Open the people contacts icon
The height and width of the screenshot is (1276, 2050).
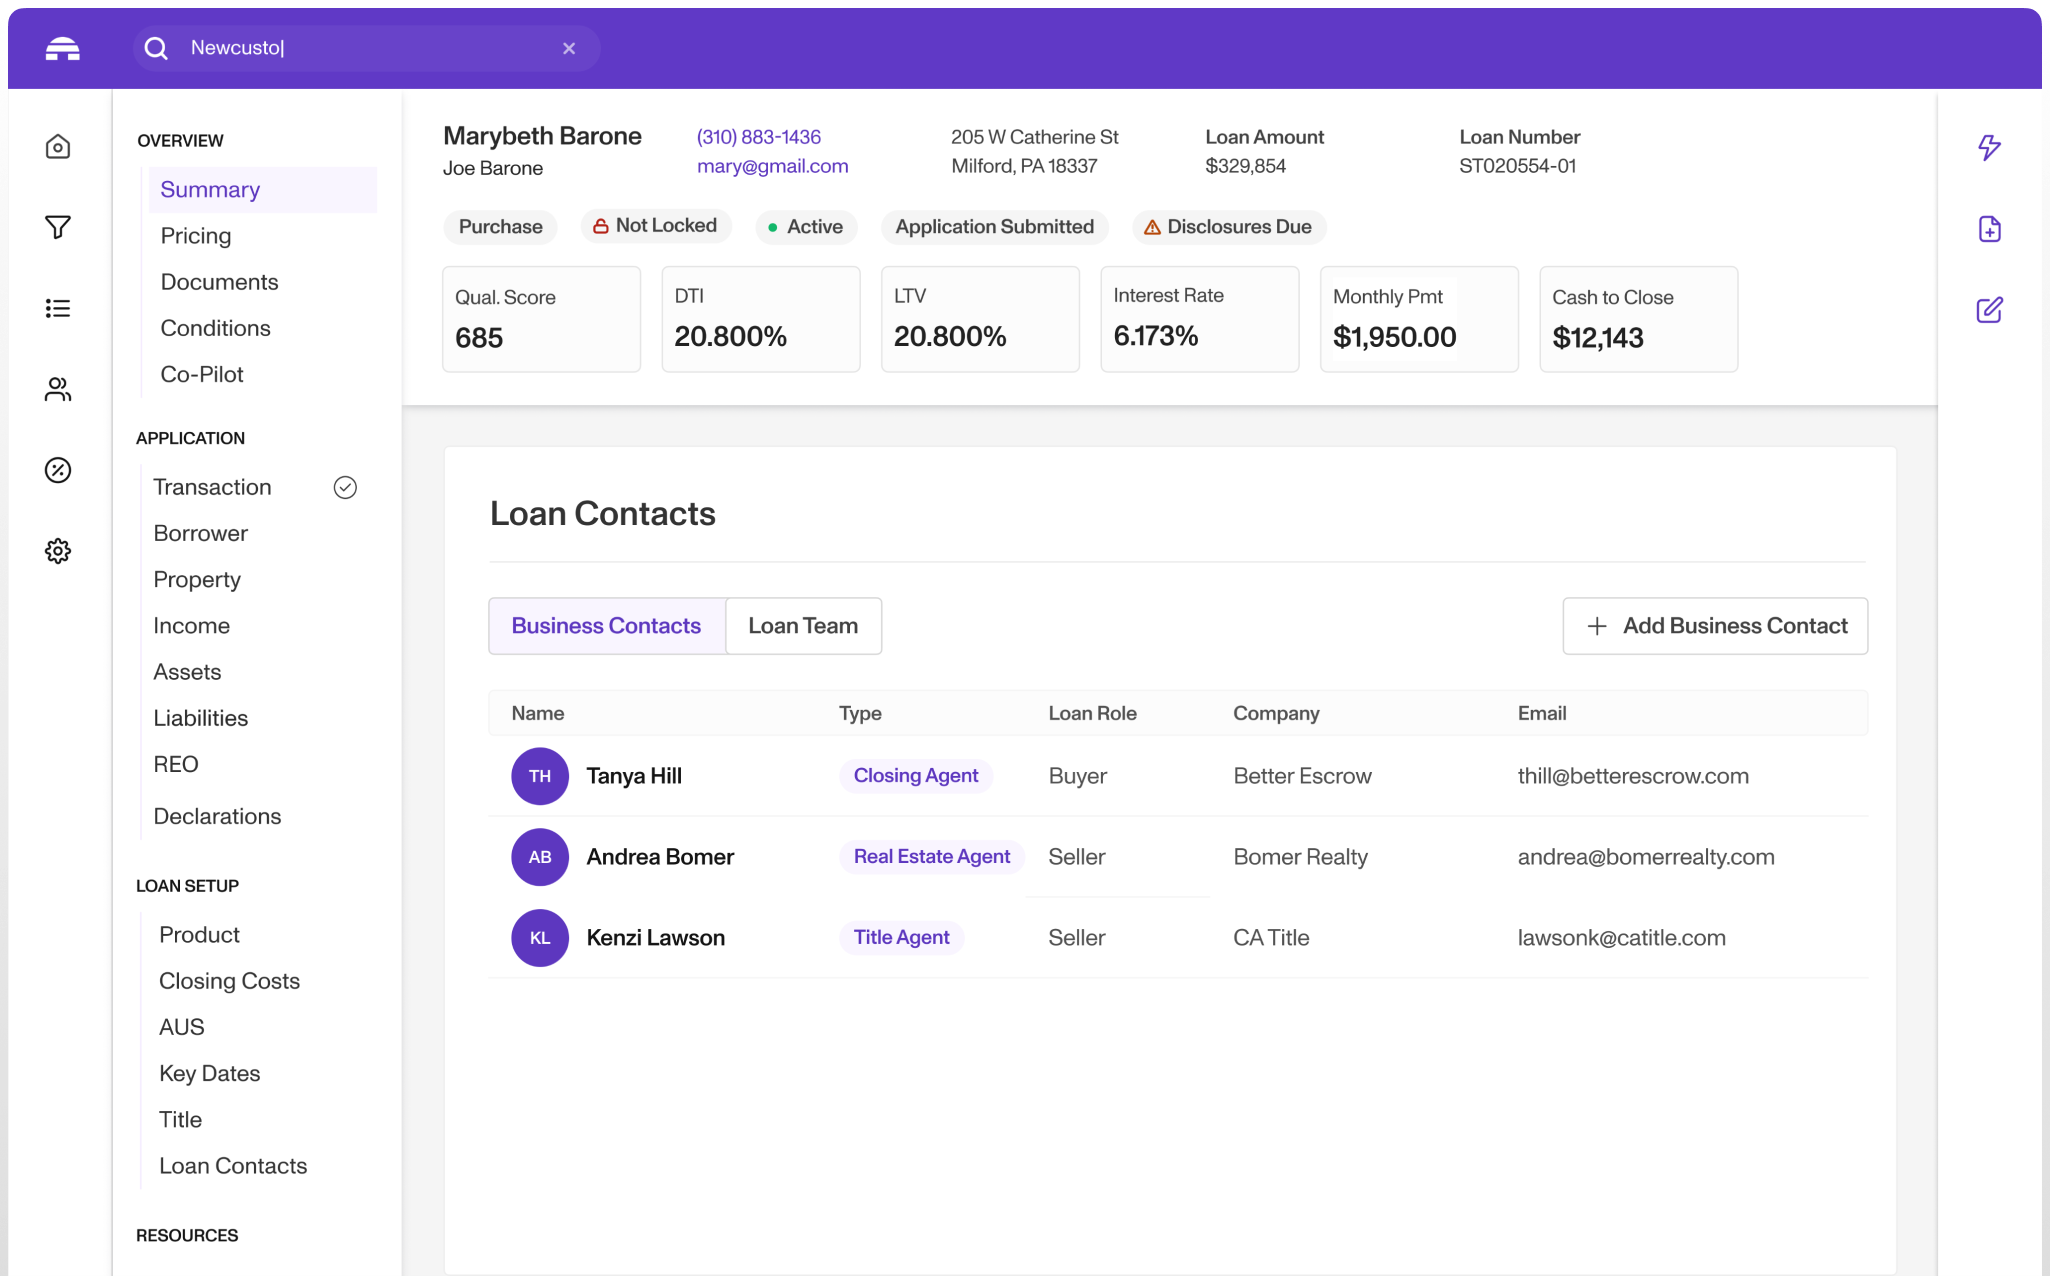[58, 389]
